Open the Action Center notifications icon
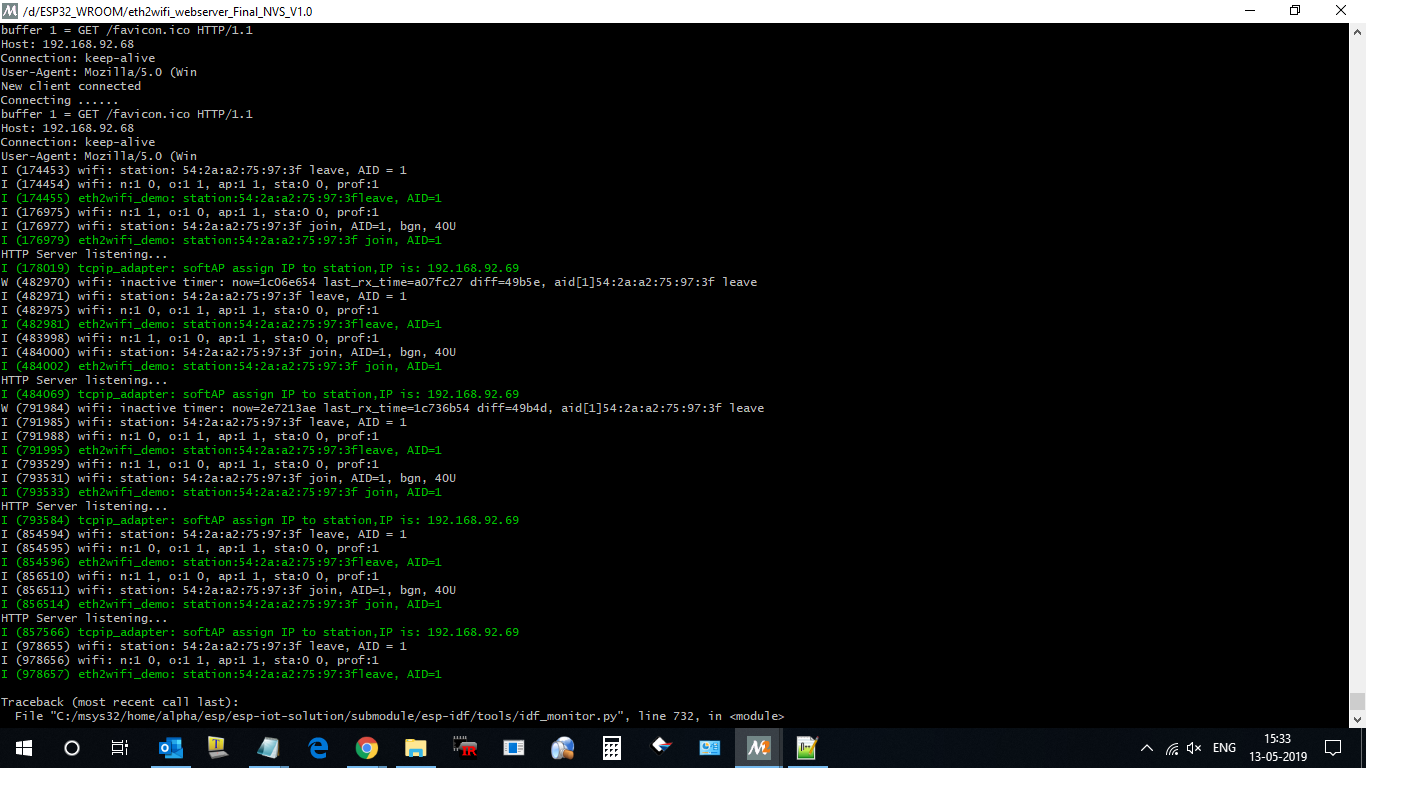The image size is (1406, 786). coord(1332,748)
